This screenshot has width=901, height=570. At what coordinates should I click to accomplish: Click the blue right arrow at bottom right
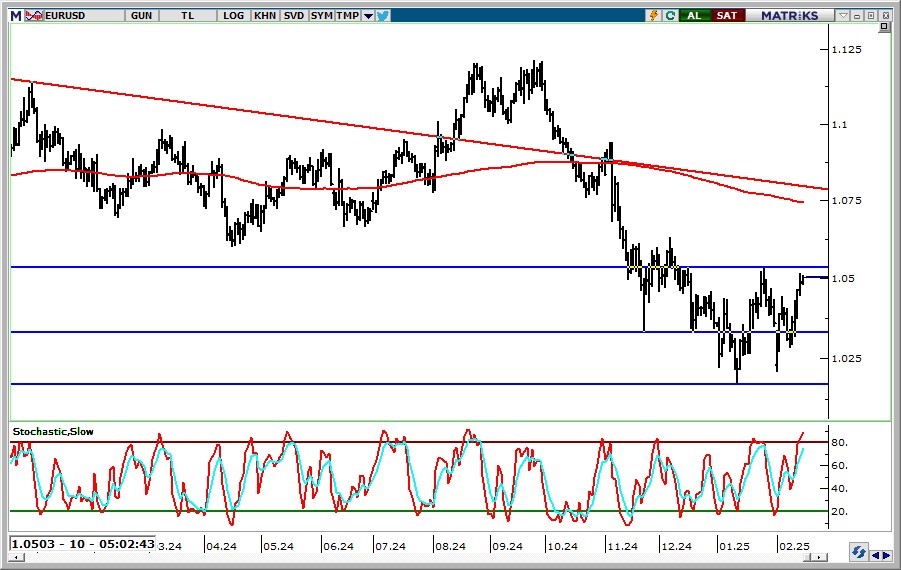click(886, 555)
